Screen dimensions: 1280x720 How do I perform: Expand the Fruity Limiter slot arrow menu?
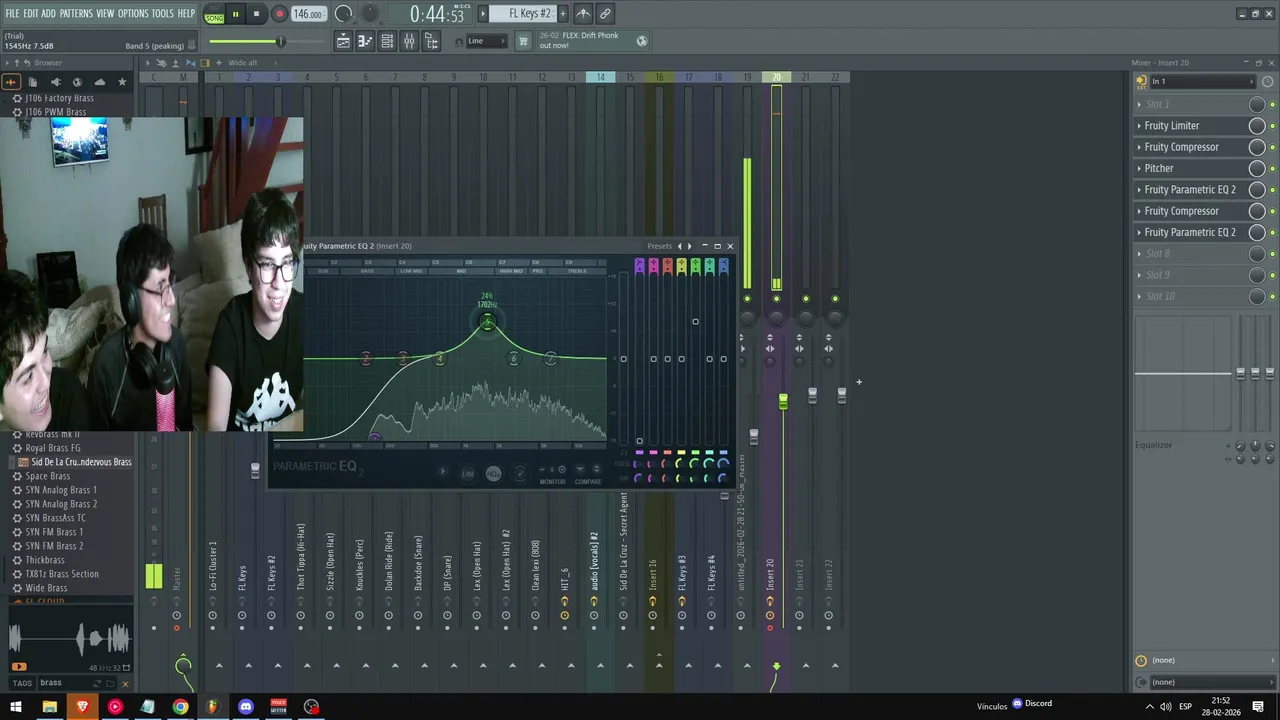point(1139,126)
